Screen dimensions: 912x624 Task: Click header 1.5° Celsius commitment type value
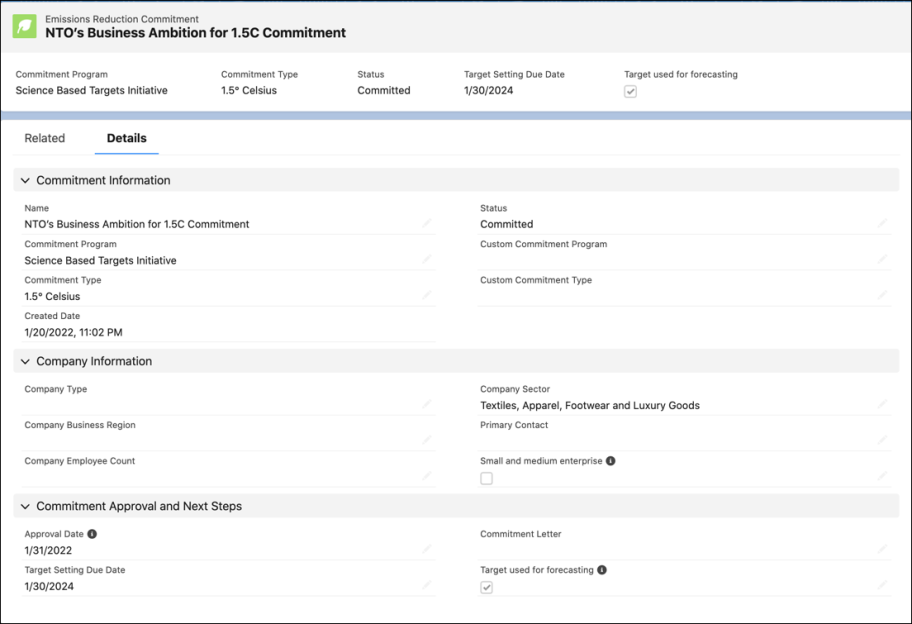(249, 91)
